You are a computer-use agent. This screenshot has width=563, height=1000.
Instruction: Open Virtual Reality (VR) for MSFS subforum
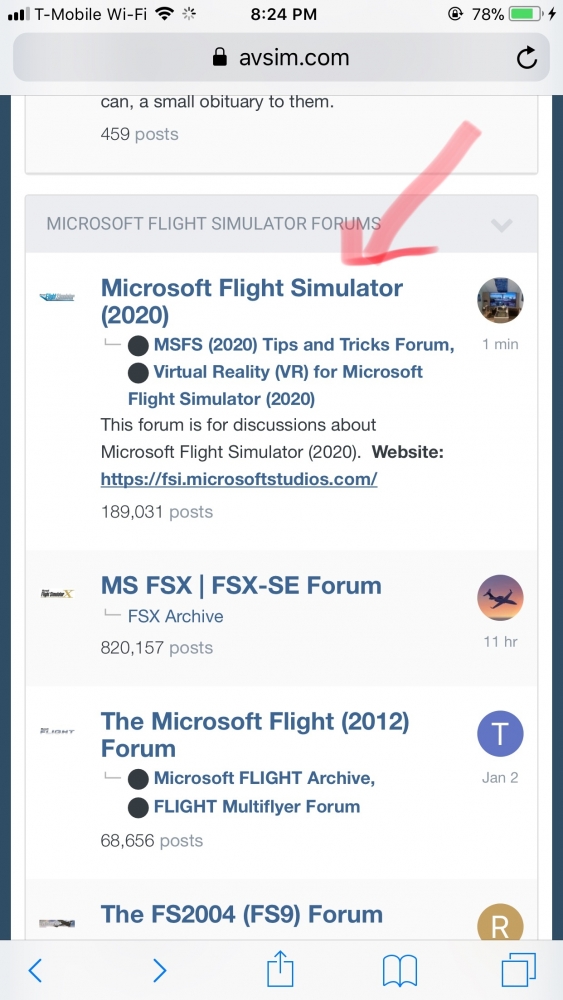click(x=275, y=385)
